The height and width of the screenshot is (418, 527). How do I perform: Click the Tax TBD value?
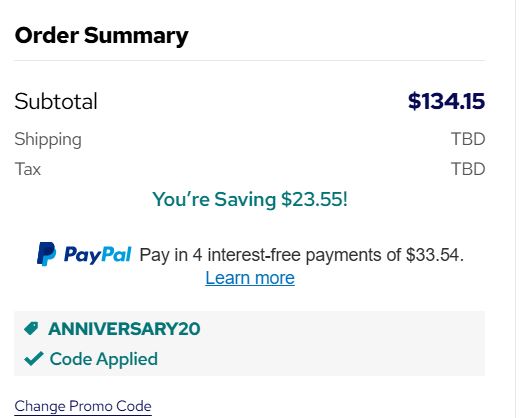click(x=468, y=169)
